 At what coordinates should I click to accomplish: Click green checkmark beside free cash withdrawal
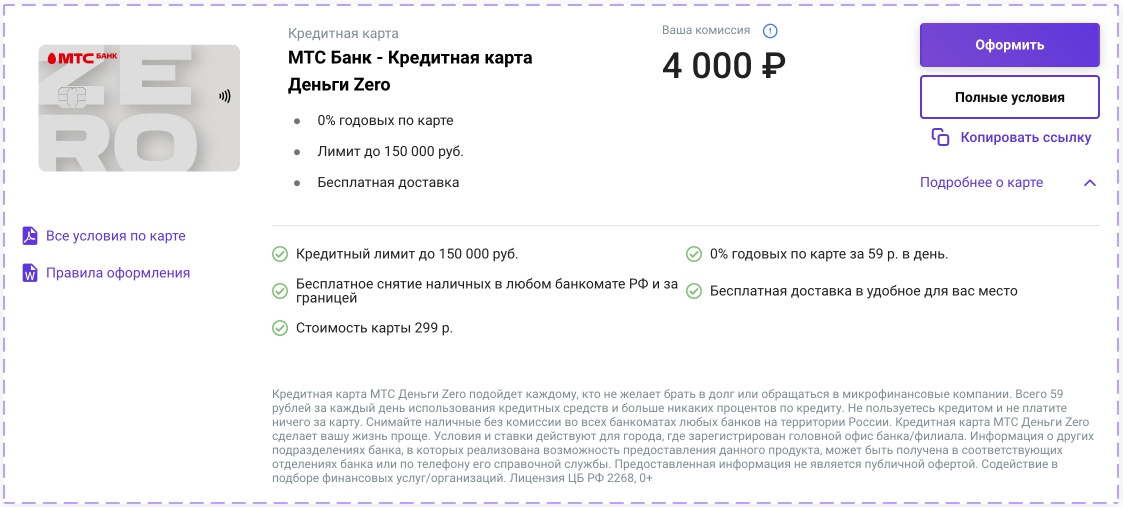coord(280,291)
